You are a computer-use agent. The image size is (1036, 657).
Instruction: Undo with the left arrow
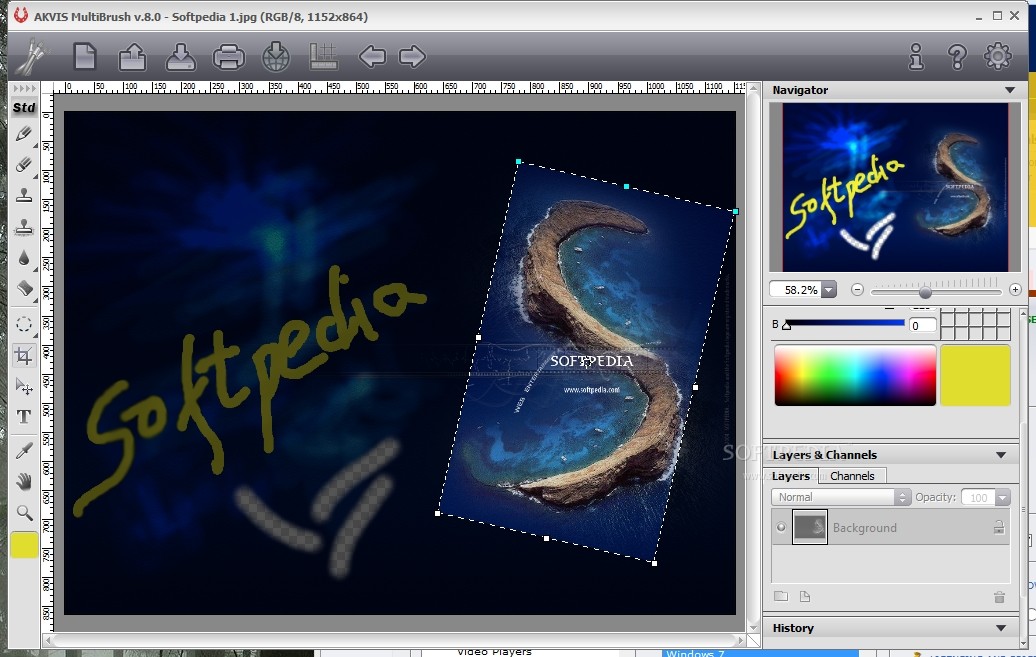[x=373, y=56]
